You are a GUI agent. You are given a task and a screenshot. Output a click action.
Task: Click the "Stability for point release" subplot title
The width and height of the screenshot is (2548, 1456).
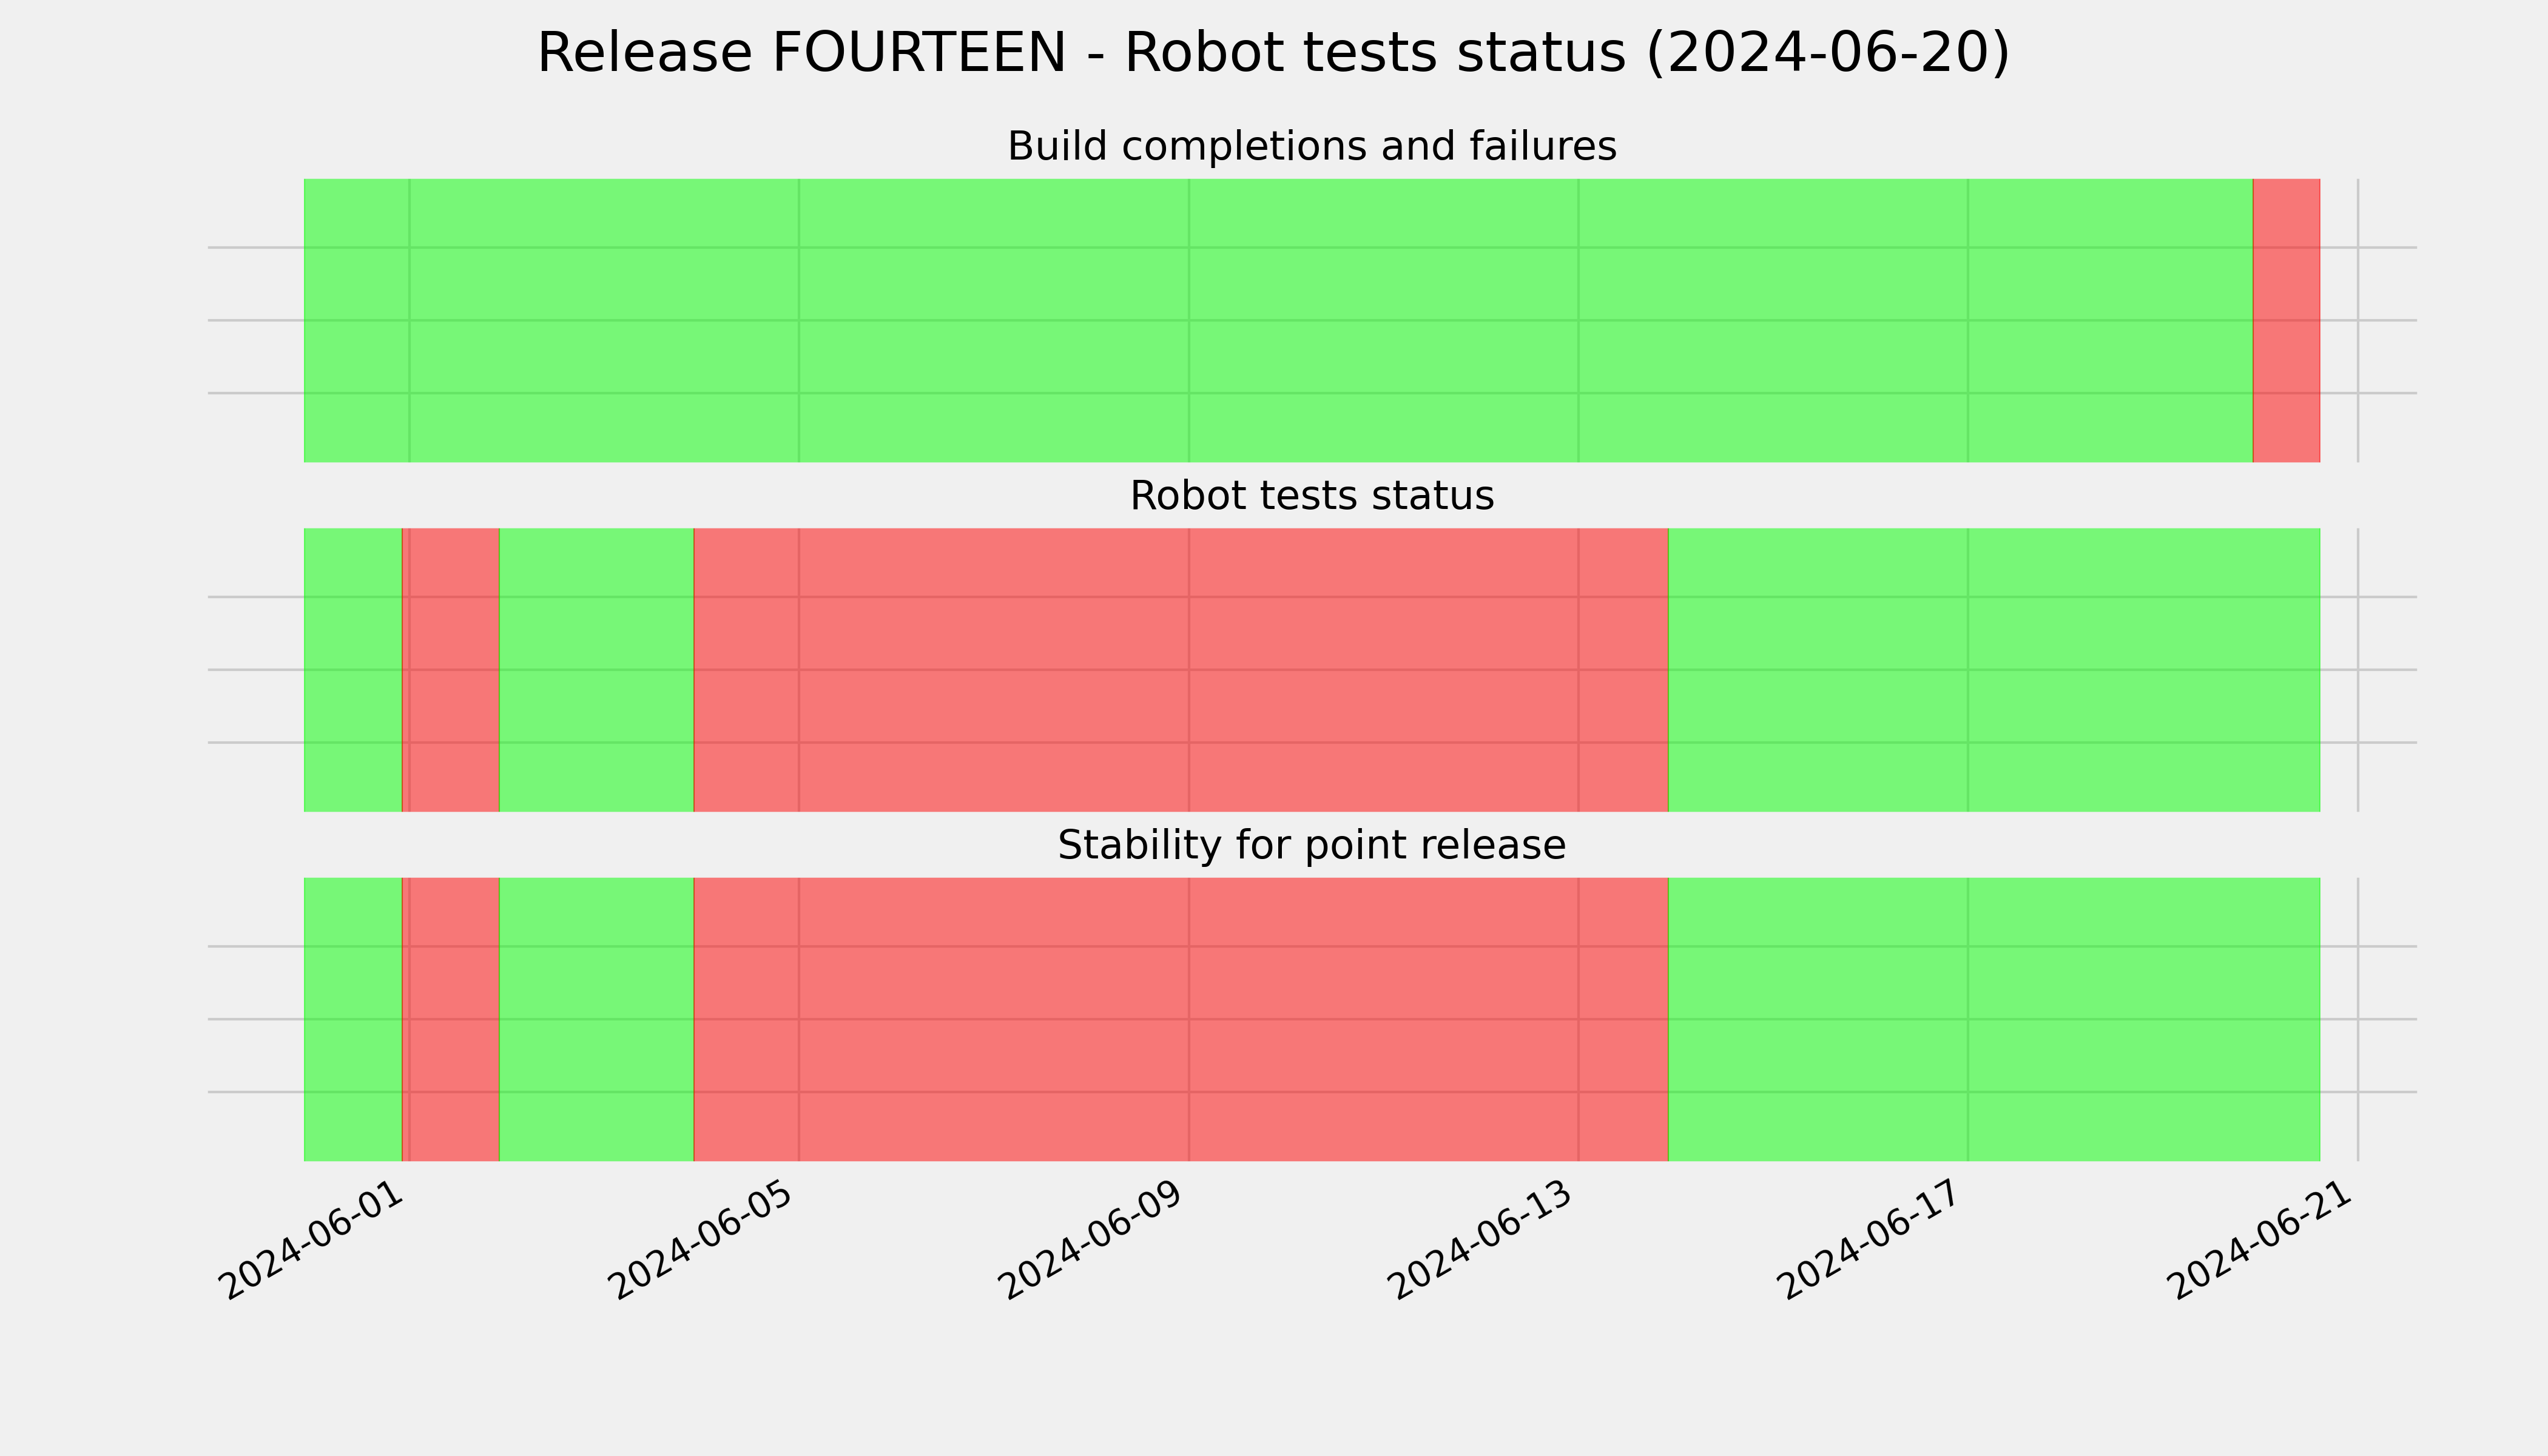point(1311,846)
